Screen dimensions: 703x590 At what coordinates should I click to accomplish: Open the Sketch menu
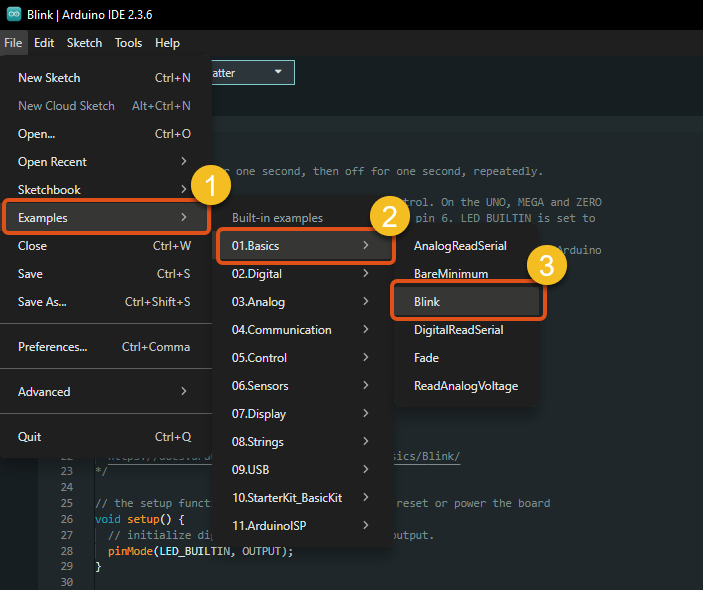click(84, 43)
